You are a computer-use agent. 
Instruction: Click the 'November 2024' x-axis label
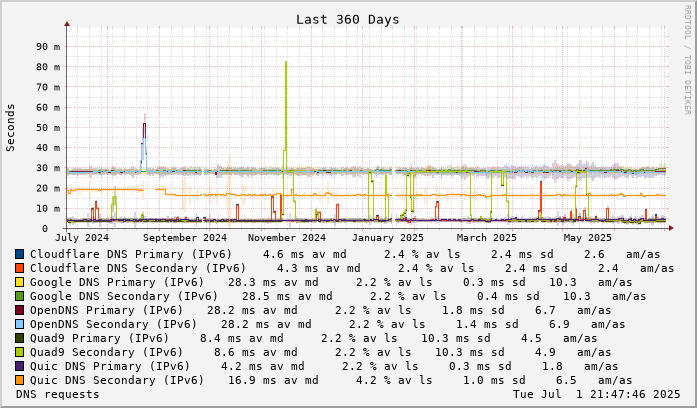[x=287, y=238]
